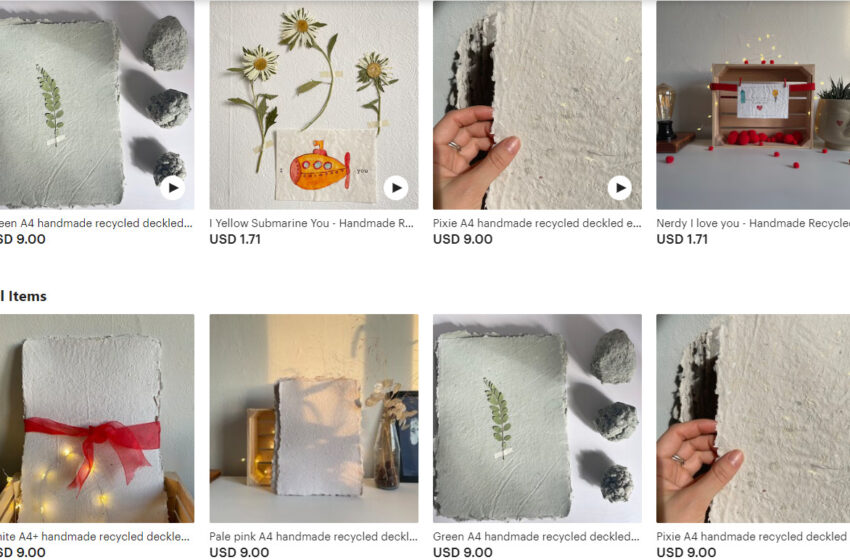Click bottom 'Green A4 handmade recycled' title
This screenshot has width=850, height=560.
tap(536, 537)
